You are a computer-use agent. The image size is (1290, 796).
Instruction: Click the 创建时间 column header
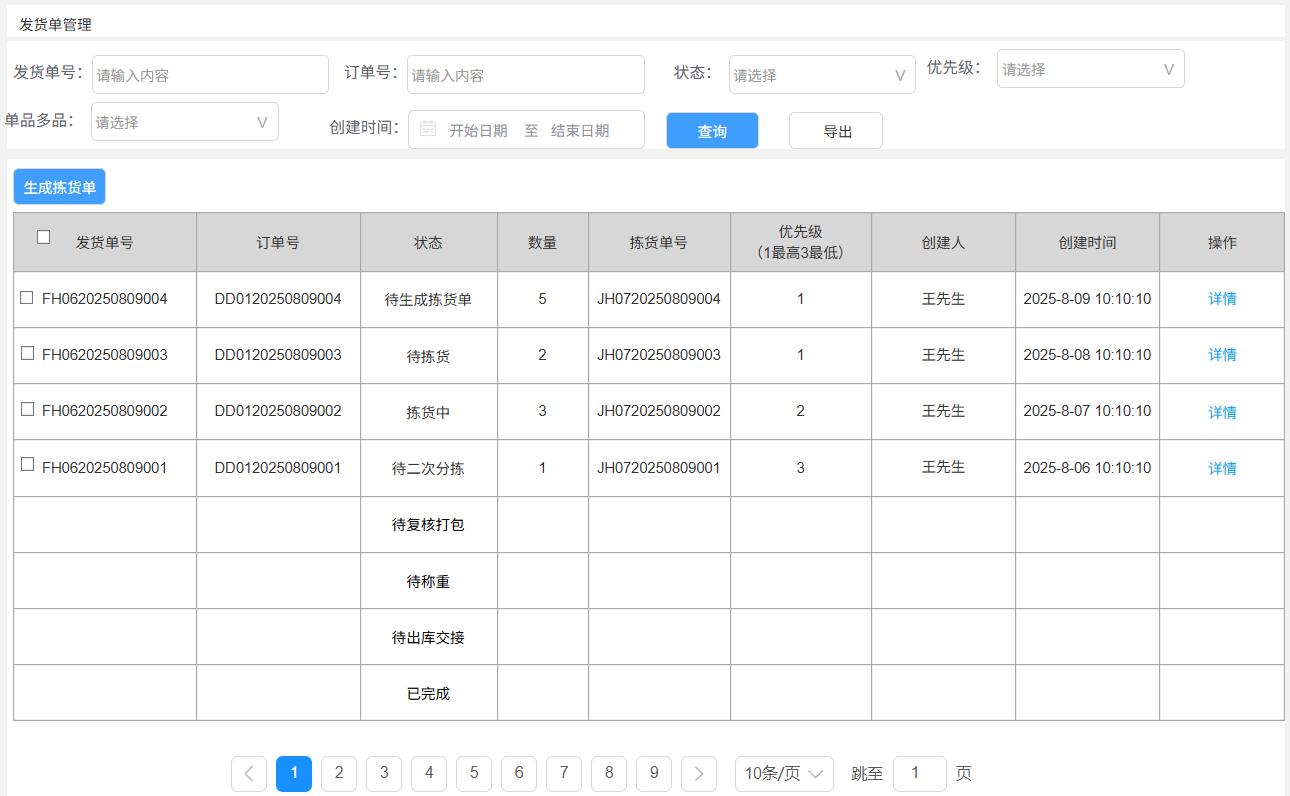pyautogui.click(x=1087, y=242)
